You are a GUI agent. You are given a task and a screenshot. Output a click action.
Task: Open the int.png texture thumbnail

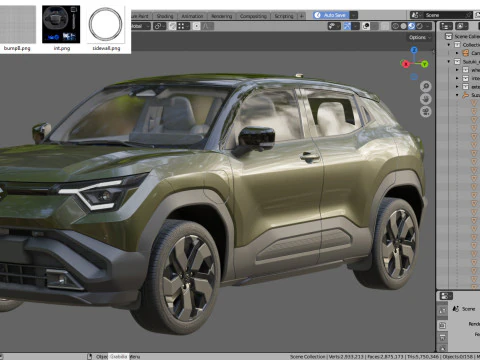click(61, 24)
